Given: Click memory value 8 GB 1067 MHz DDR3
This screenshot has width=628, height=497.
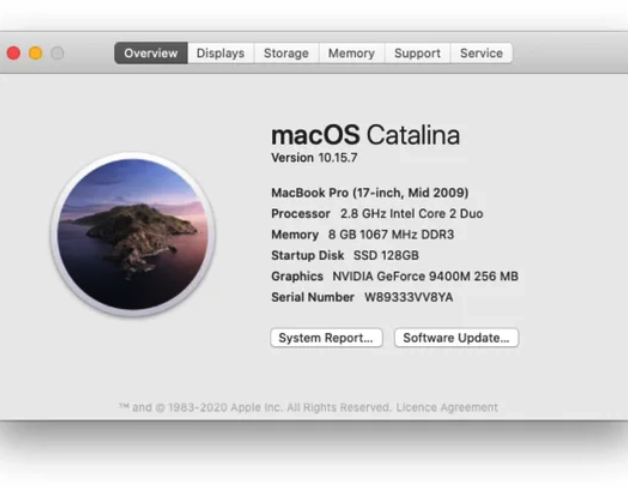Looking at the screenshot, I should [x=391, y=234].
